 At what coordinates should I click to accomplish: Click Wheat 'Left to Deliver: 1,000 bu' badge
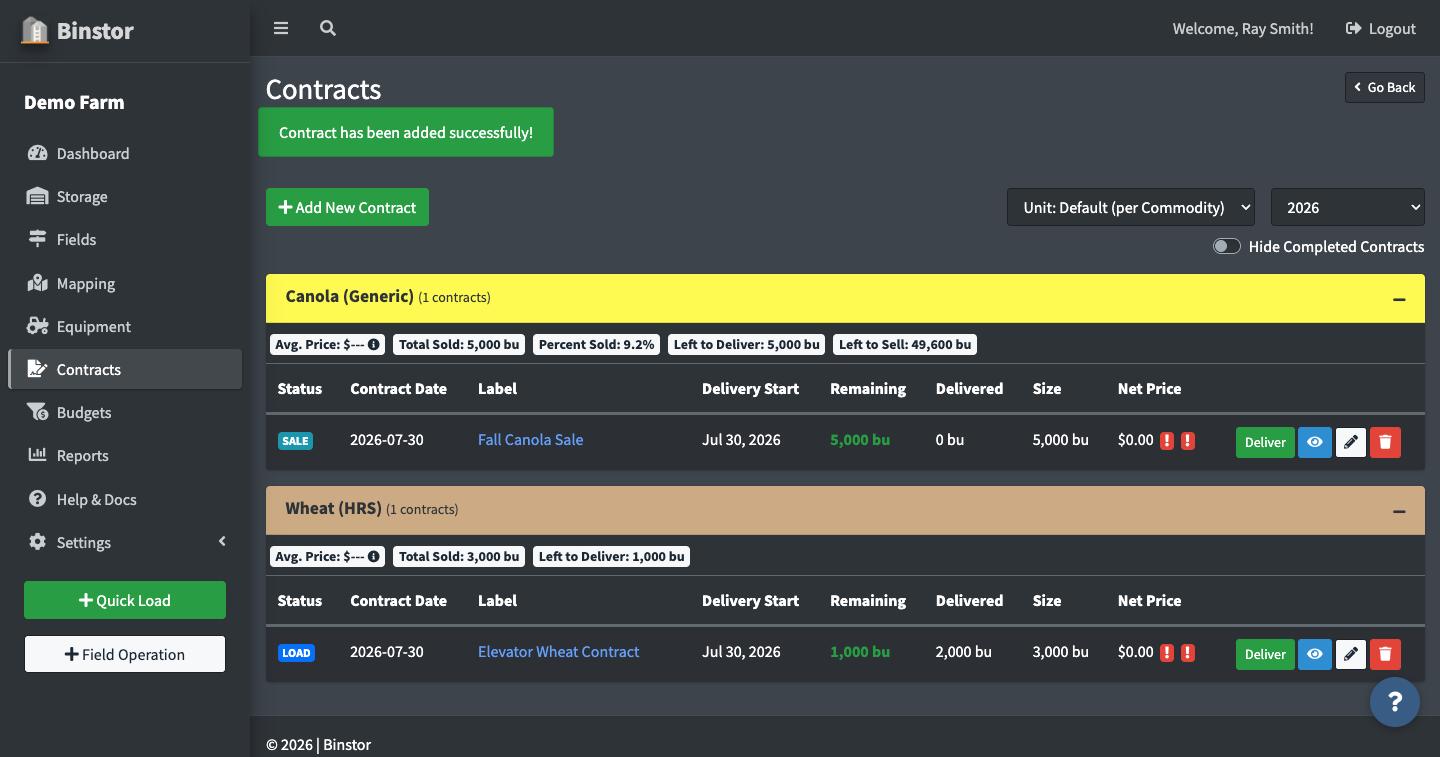(x=612, y=556)
